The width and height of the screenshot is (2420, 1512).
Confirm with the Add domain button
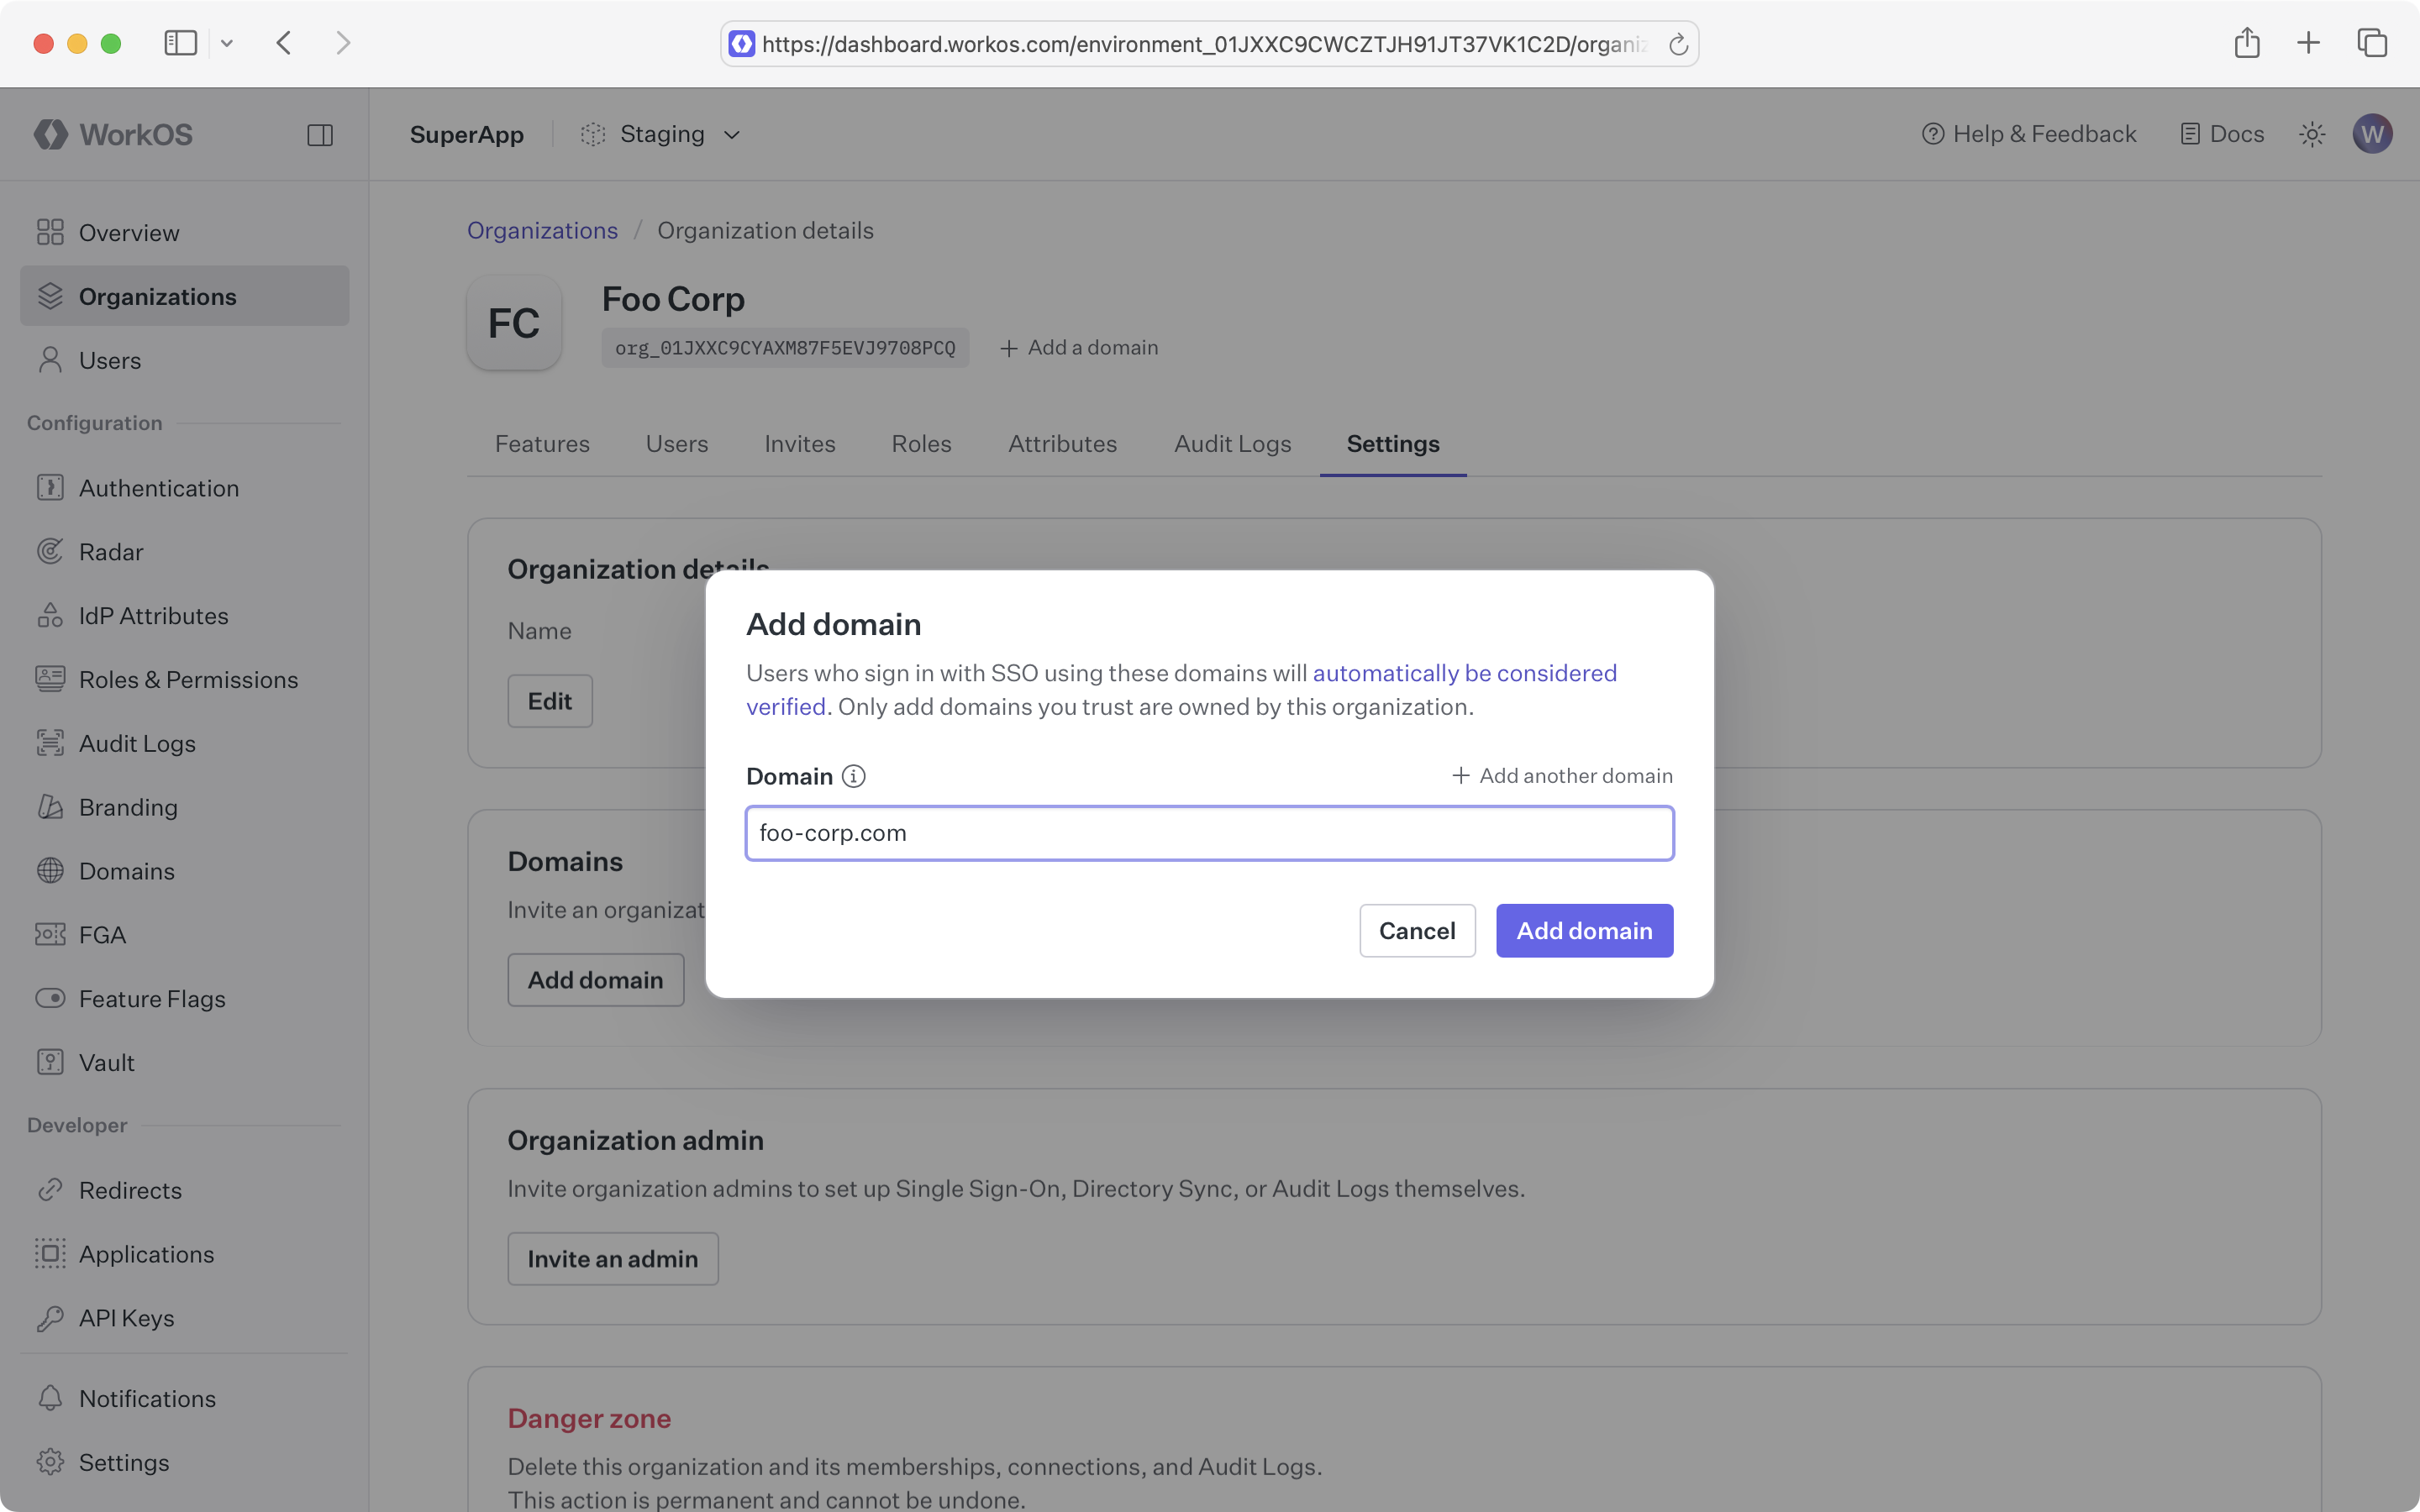(1583, 930)
